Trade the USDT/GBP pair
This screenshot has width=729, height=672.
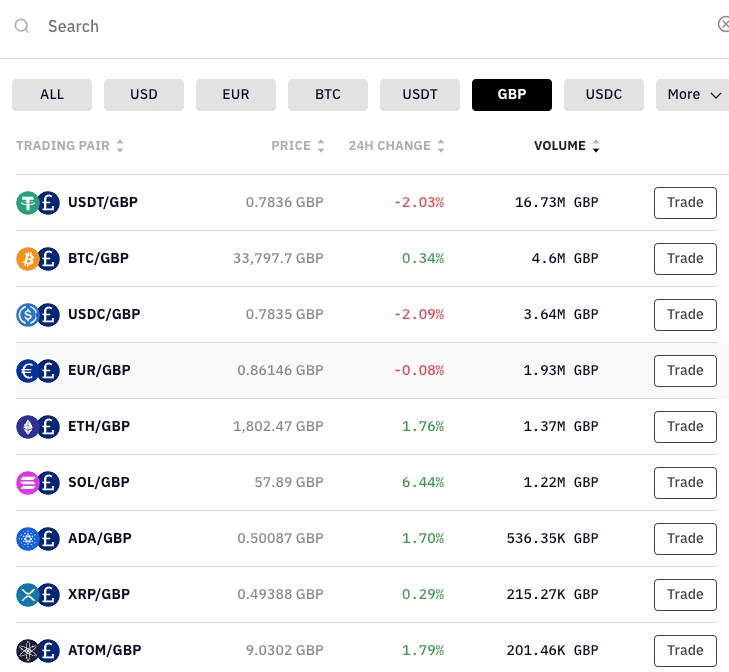[685, 203]
